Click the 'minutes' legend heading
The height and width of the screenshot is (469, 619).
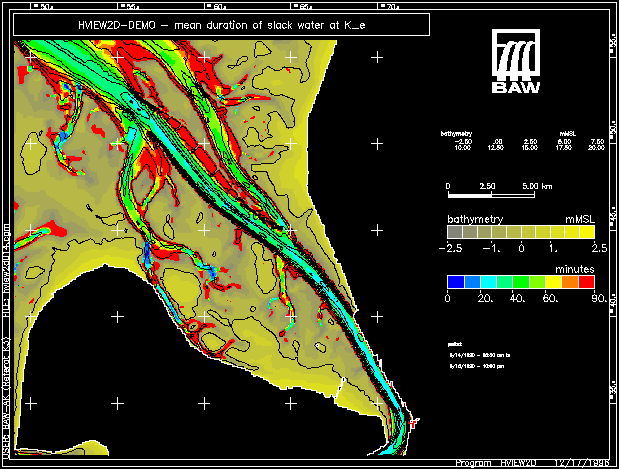coord(574,269)
